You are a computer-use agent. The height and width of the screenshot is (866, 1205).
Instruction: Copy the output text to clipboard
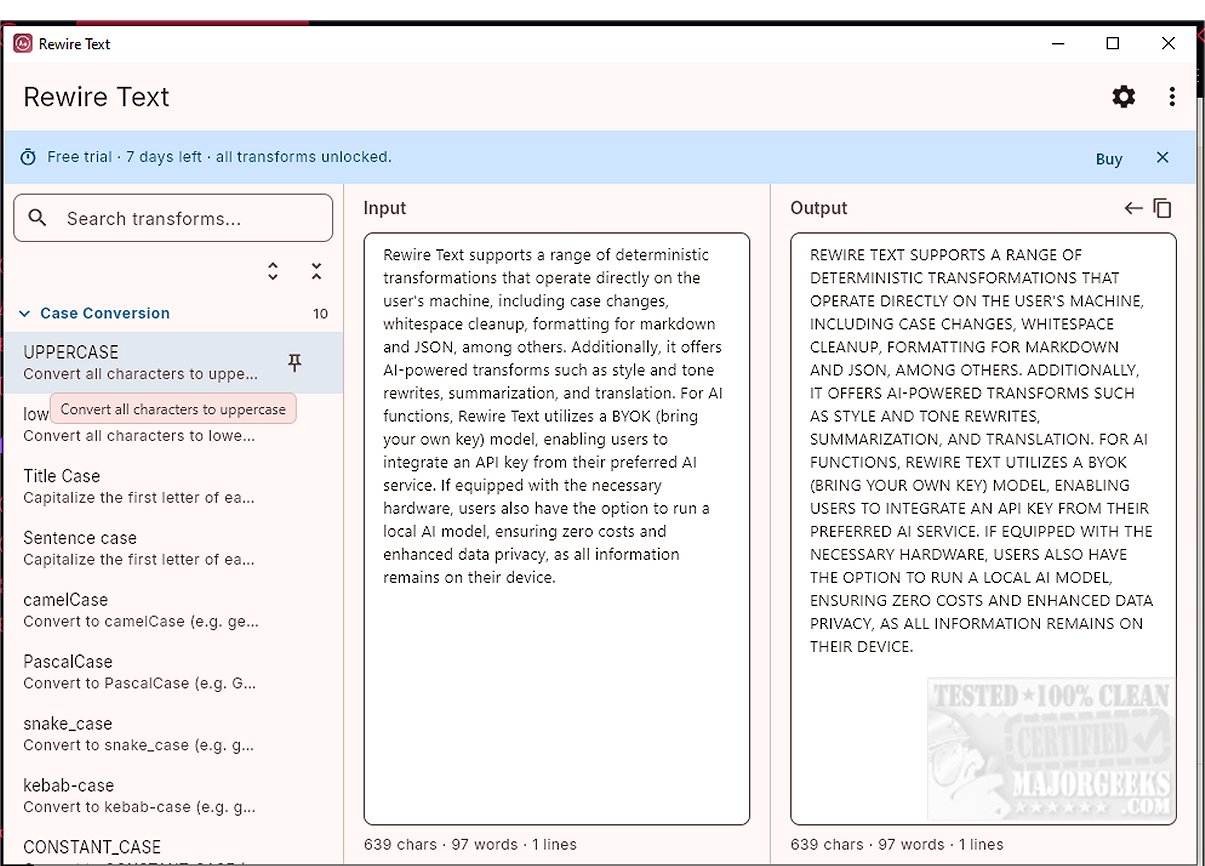1162,208
